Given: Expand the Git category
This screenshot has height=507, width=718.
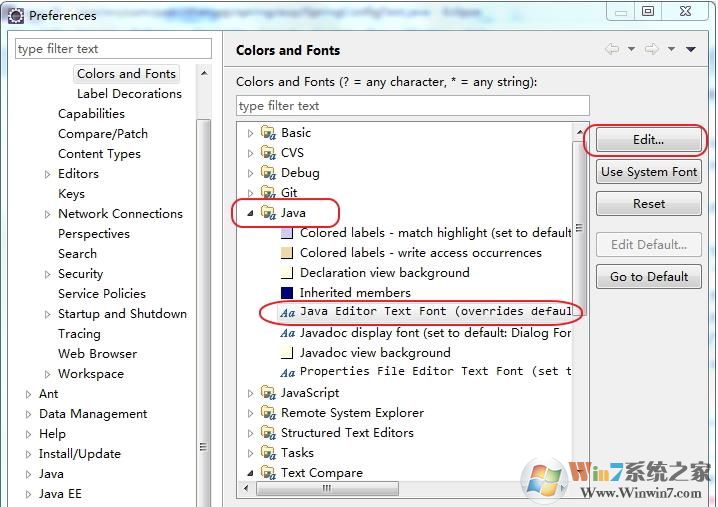Looking at the screenshot, I should 250,193.
